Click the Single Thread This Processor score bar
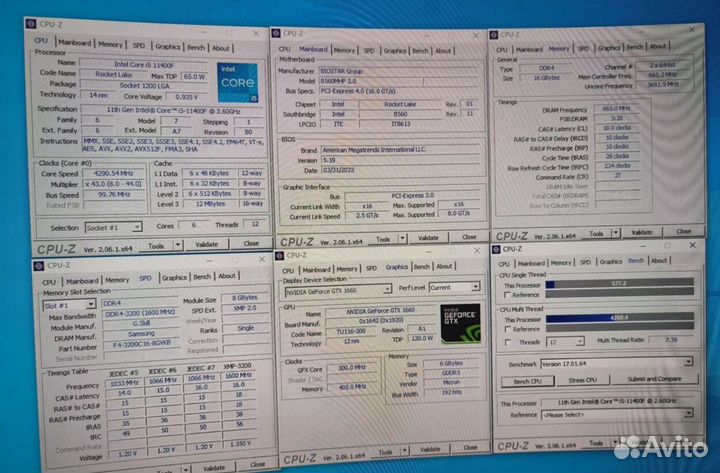 pyautogui.click(x=619, y=284)
